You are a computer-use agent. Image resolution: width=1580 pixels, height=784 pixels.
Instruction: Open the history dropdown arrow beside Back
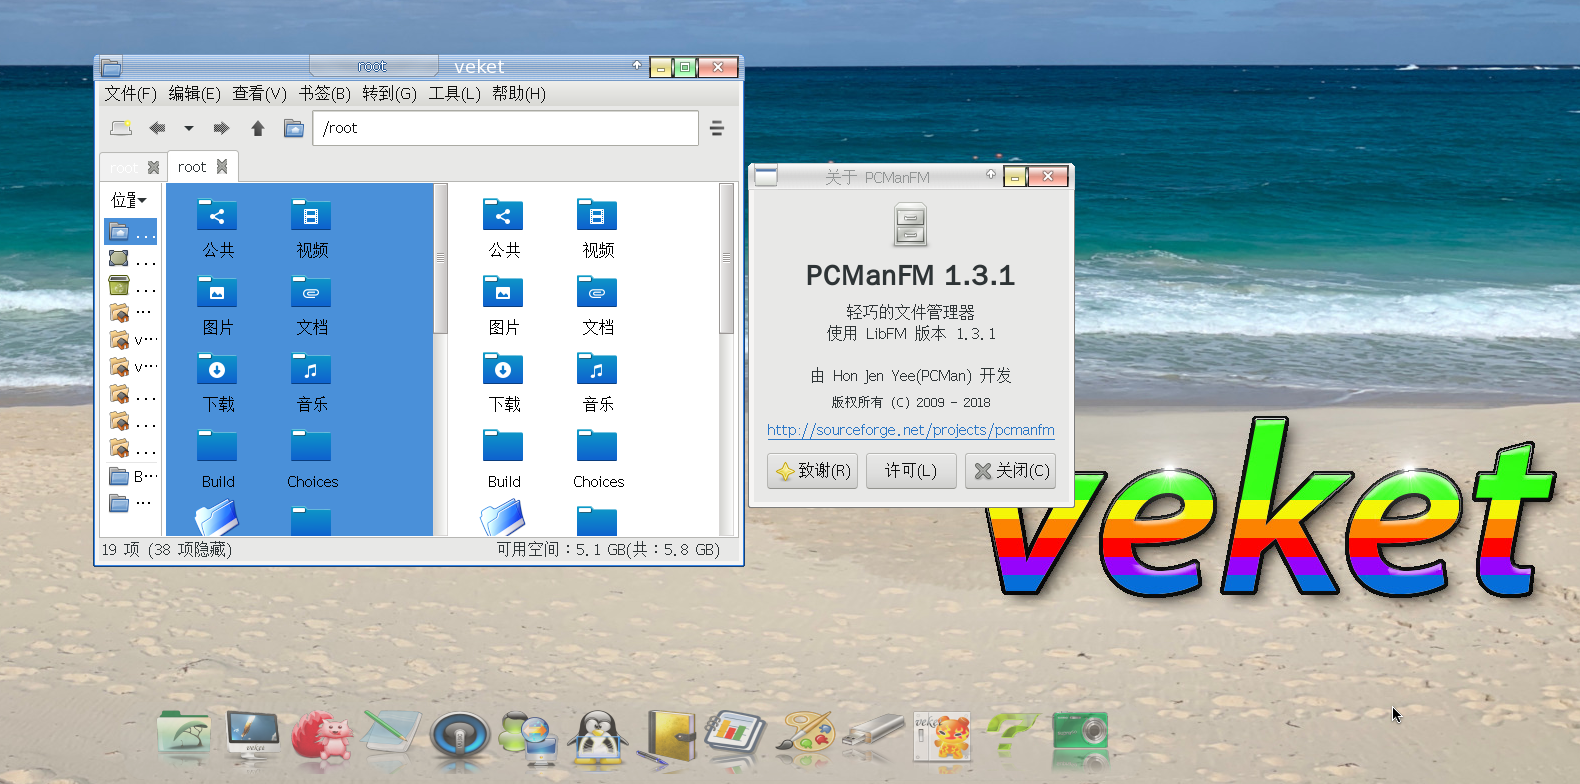[189, 128]
